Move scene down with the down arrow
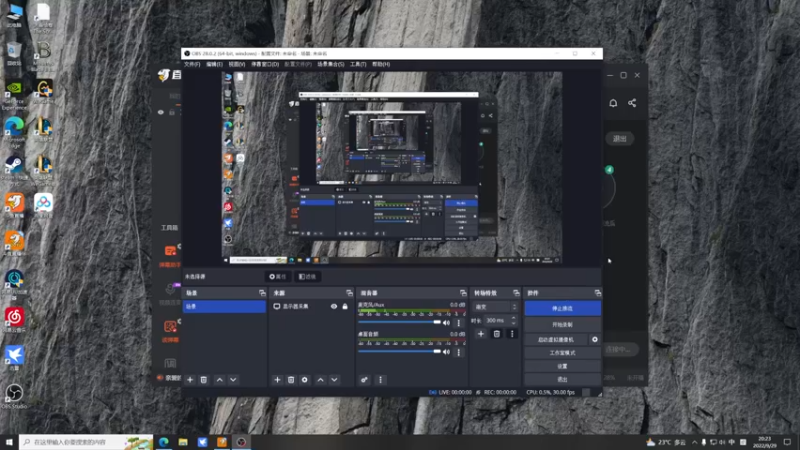The image size is (800, 450). point(233,380)
